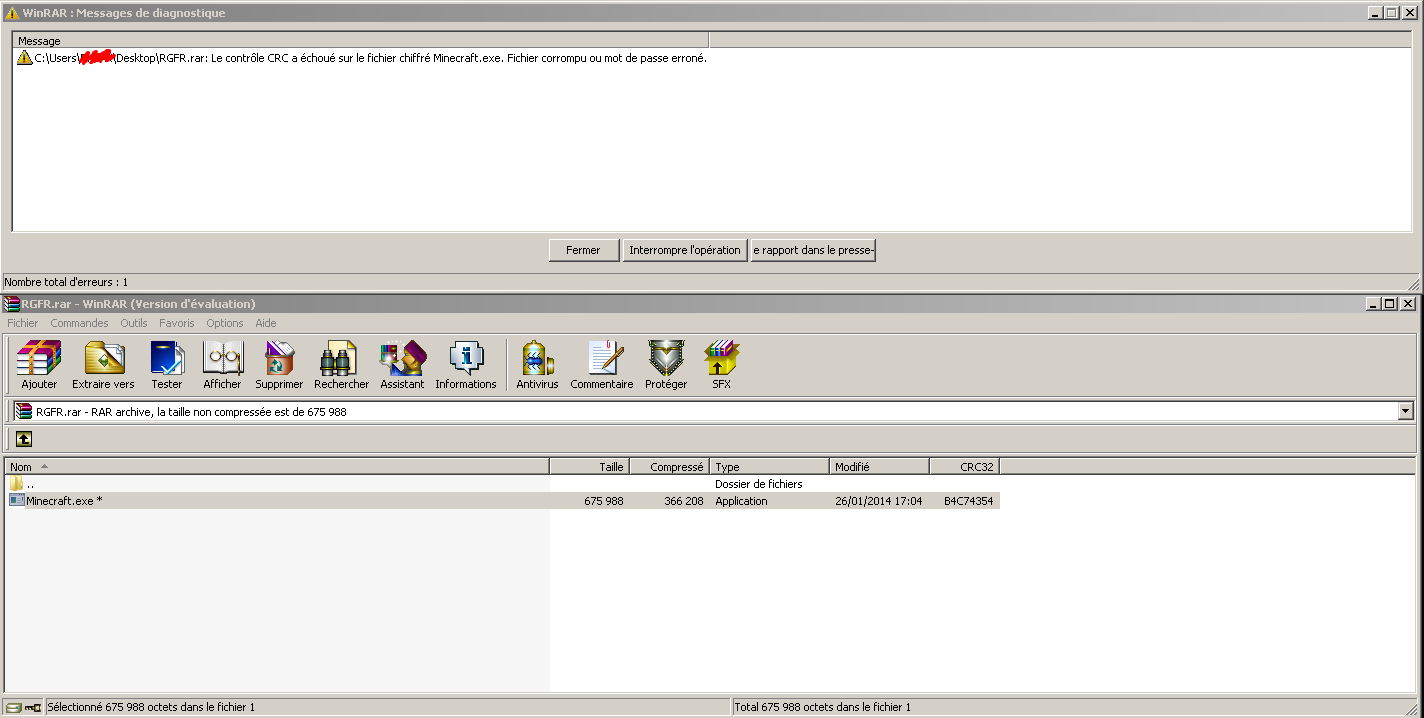Click 'Sélectionné 675 988 octets' status text
Viewport: 1424px width, 718px height.
[151, 707]
